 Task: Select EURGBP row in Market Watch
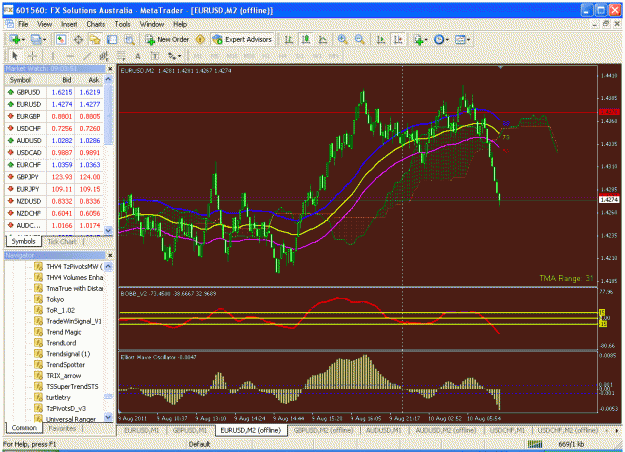54,116
